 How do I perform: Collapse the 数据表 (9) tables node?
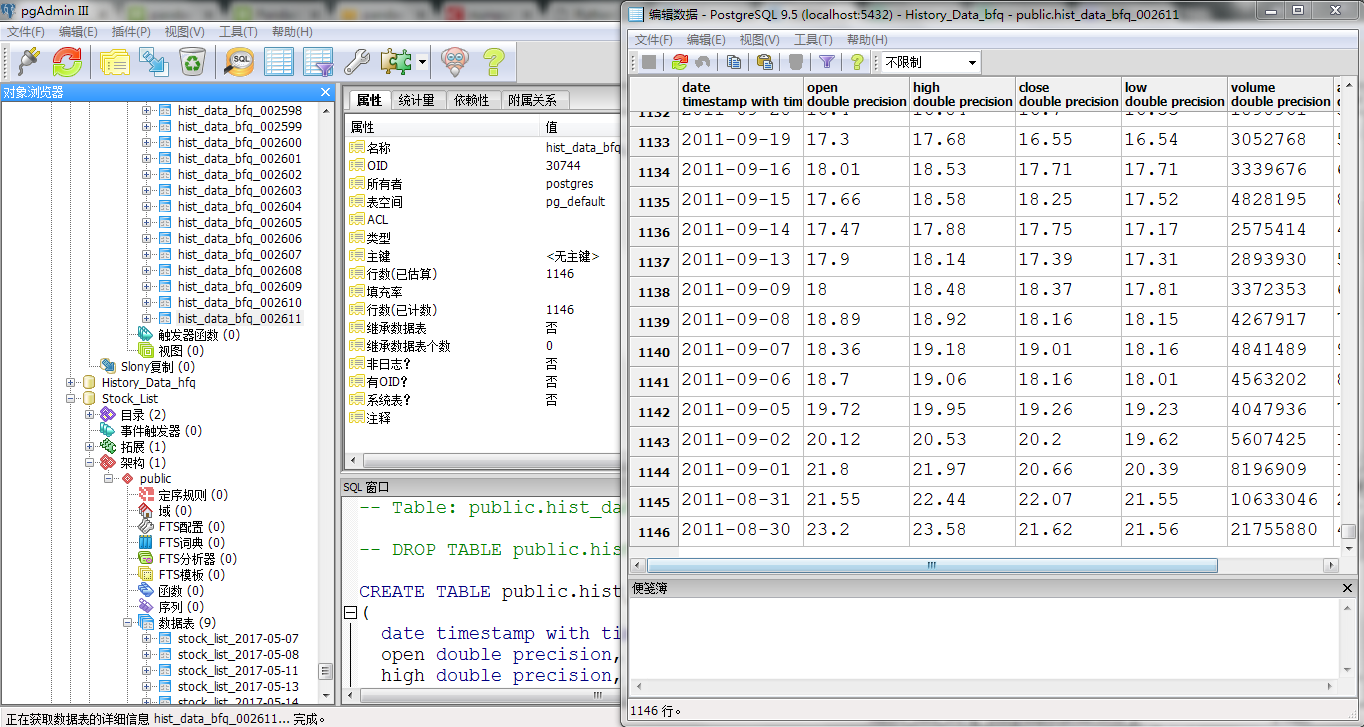(128, 622)
